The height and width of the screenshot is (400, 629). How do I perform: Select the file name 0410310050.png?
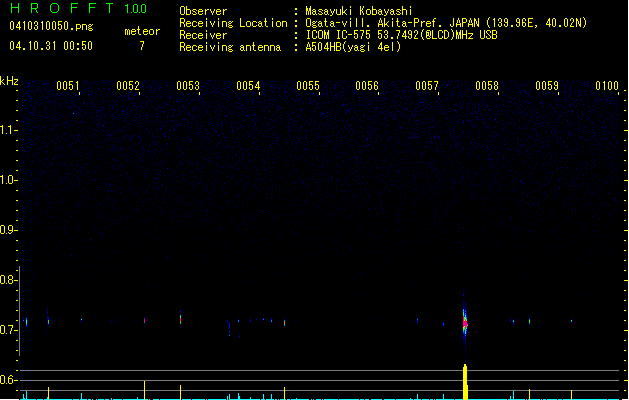point(51,26)
